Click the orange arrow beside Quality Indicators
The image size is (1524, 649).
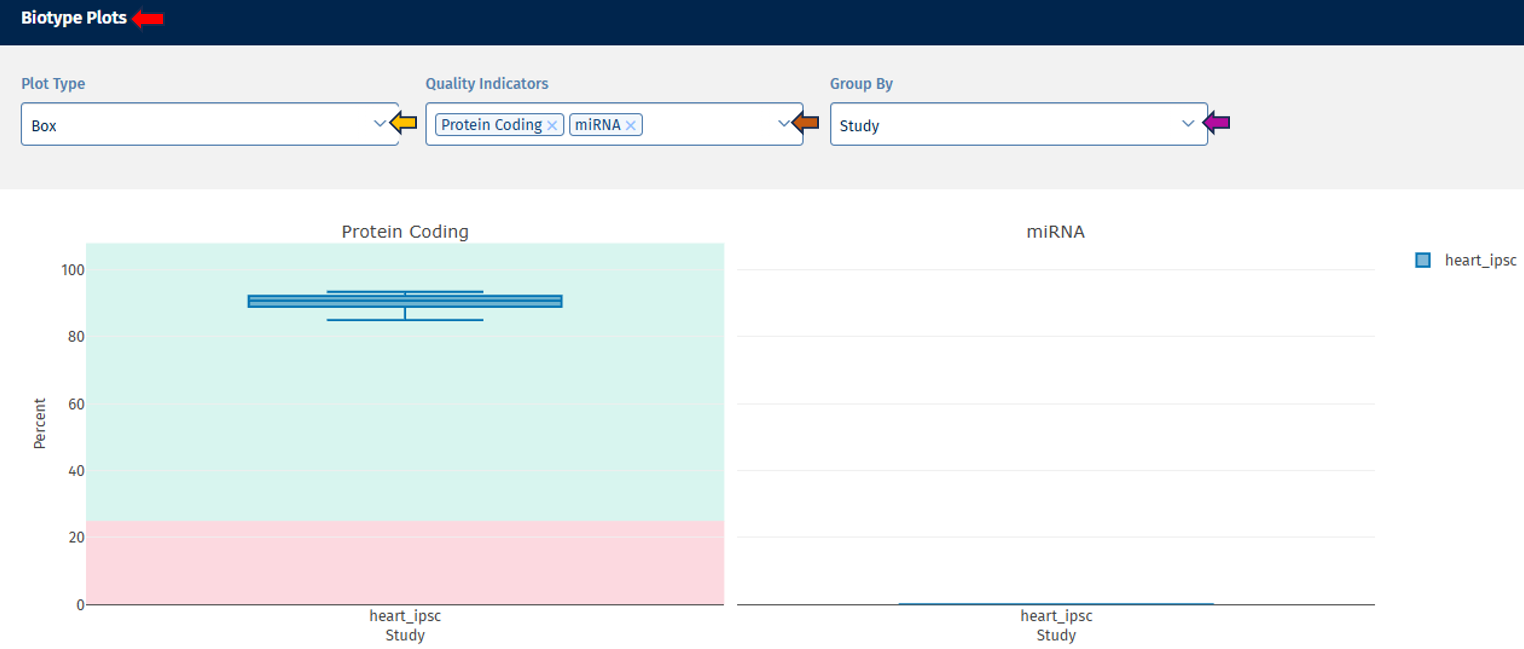(806, 123)
